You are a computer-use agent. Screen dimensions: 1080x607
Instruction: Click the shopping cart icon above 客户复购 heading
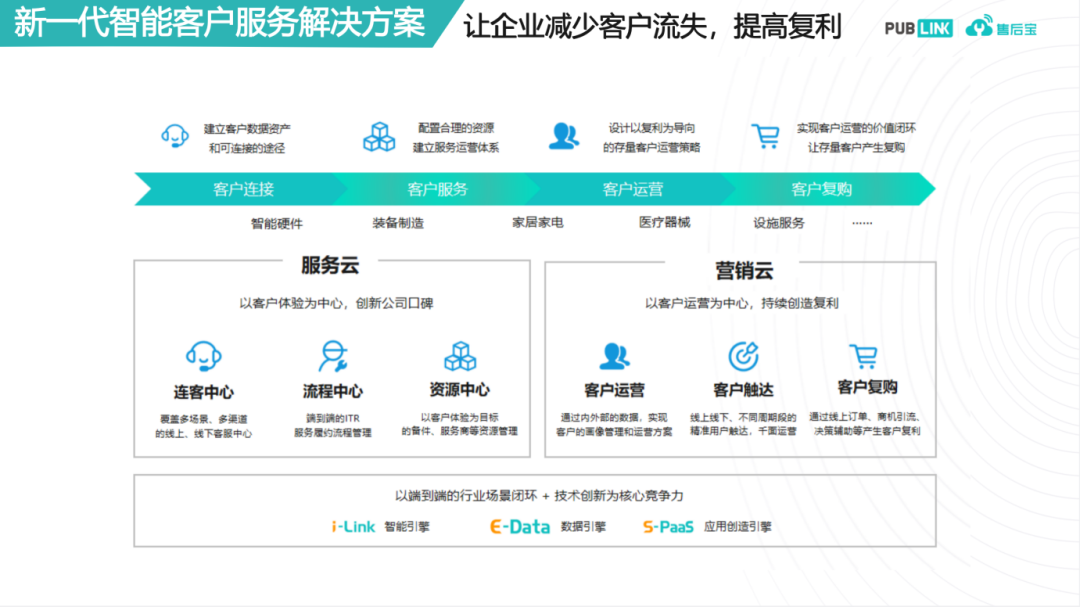(x=863, y=356)
